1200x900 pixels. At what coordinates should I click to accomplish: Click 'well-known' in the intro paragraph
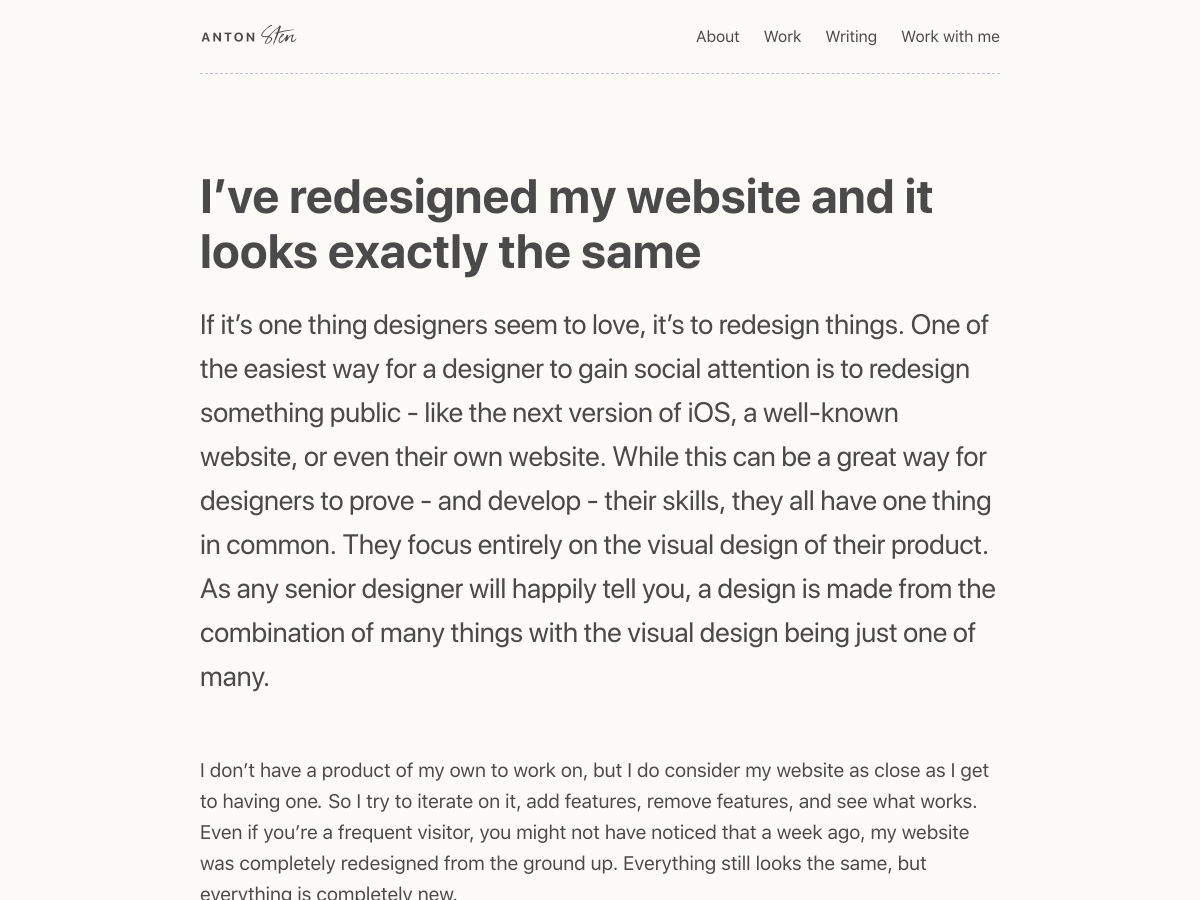point(830,413)
